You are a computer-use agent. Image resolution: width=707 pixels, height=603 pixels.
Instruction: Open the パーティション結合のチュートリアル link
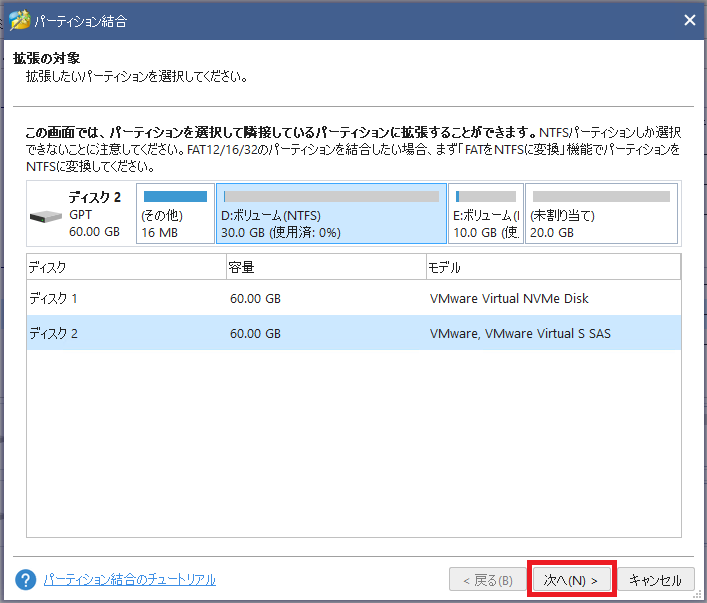coord(130,580)
